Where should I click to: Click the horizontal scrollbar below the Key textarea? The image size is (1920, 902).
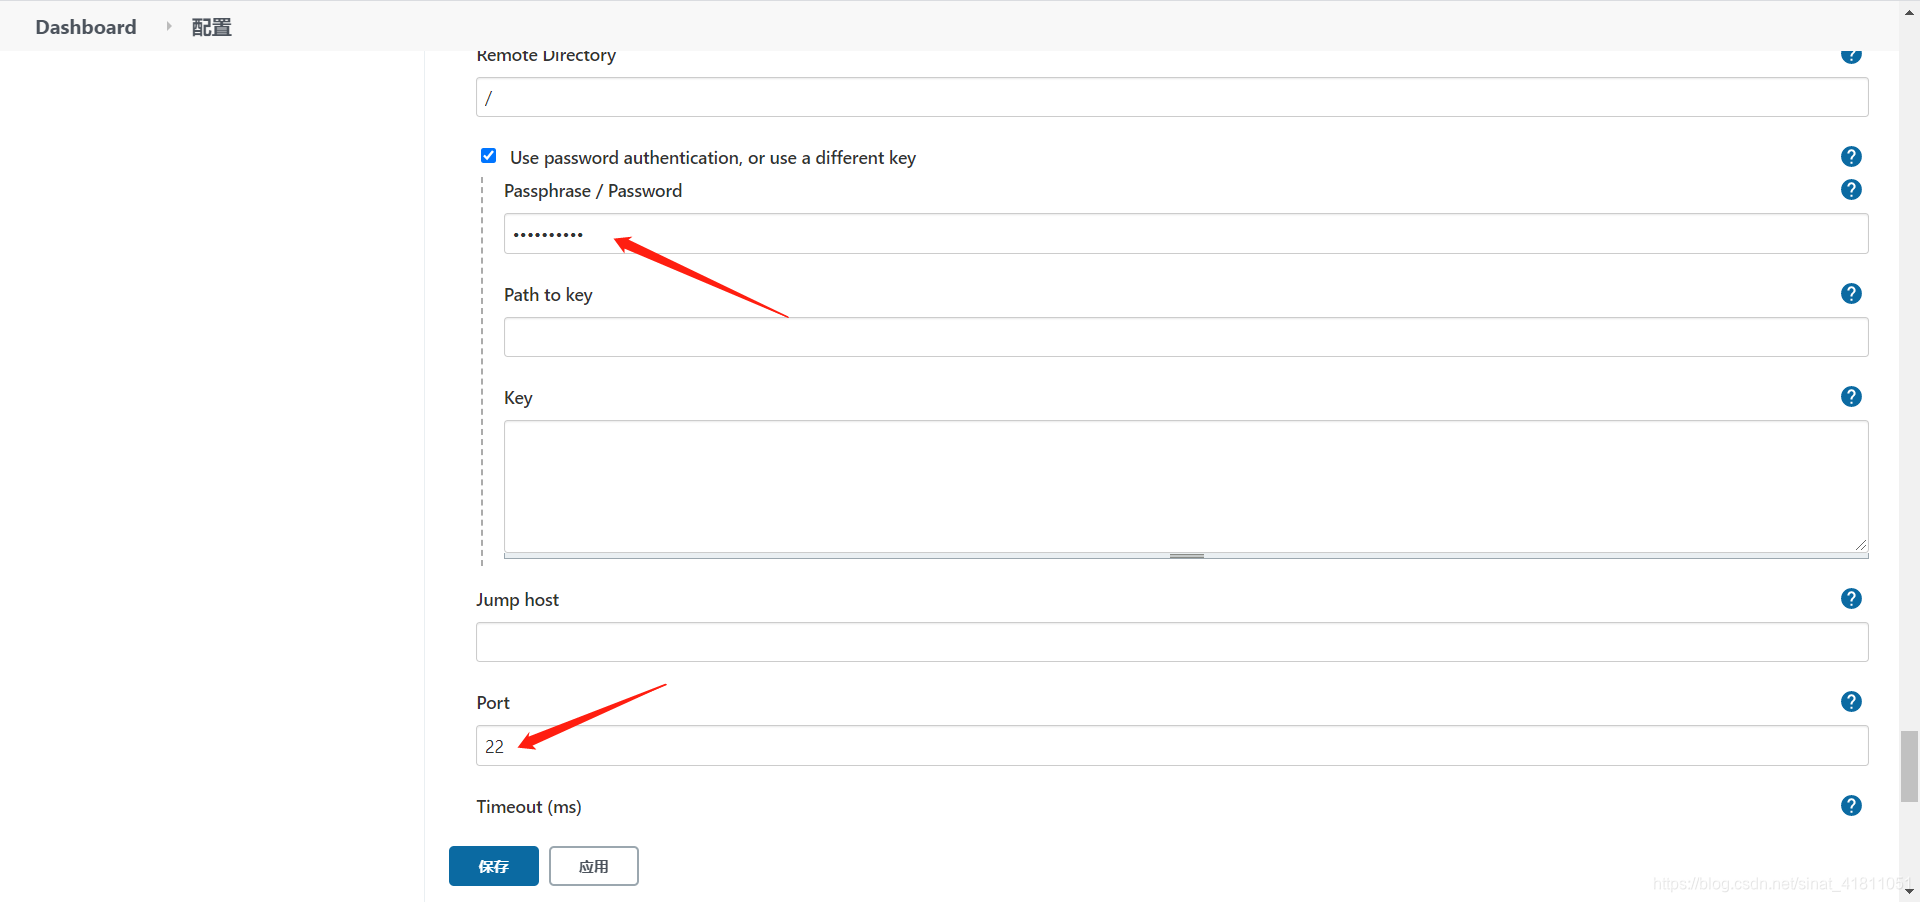[1185, 556]
